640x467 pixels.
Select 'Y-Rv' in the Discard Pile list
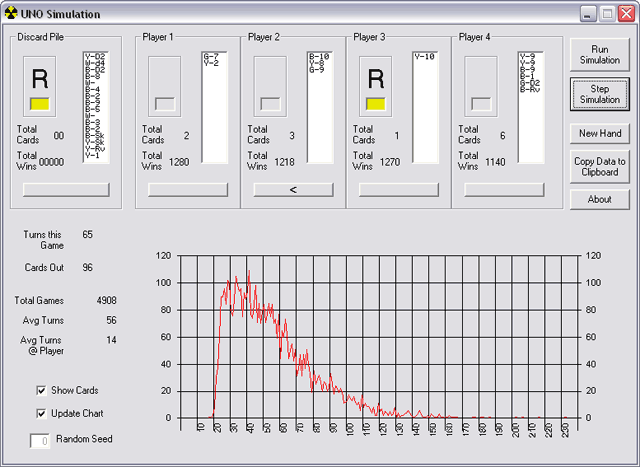[95, 148]
